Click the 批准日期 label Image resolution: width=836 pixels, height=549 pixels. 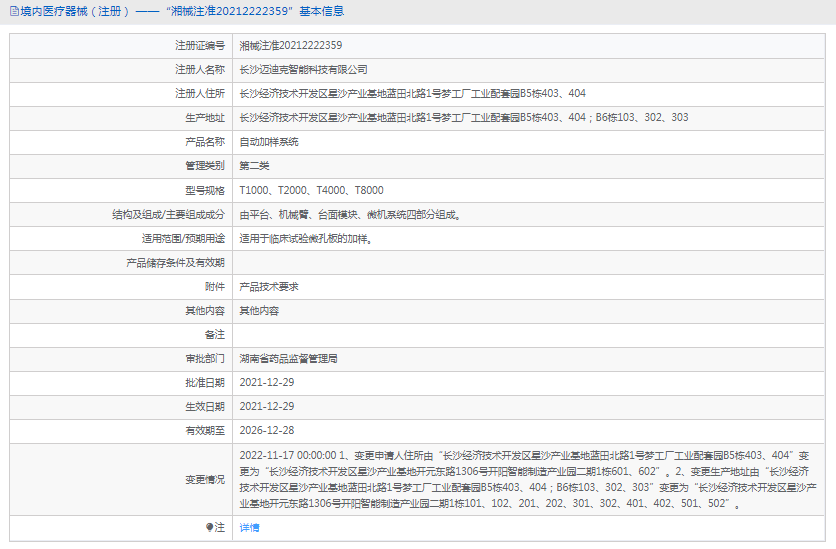pyautogui.click(x=205, y=383)
